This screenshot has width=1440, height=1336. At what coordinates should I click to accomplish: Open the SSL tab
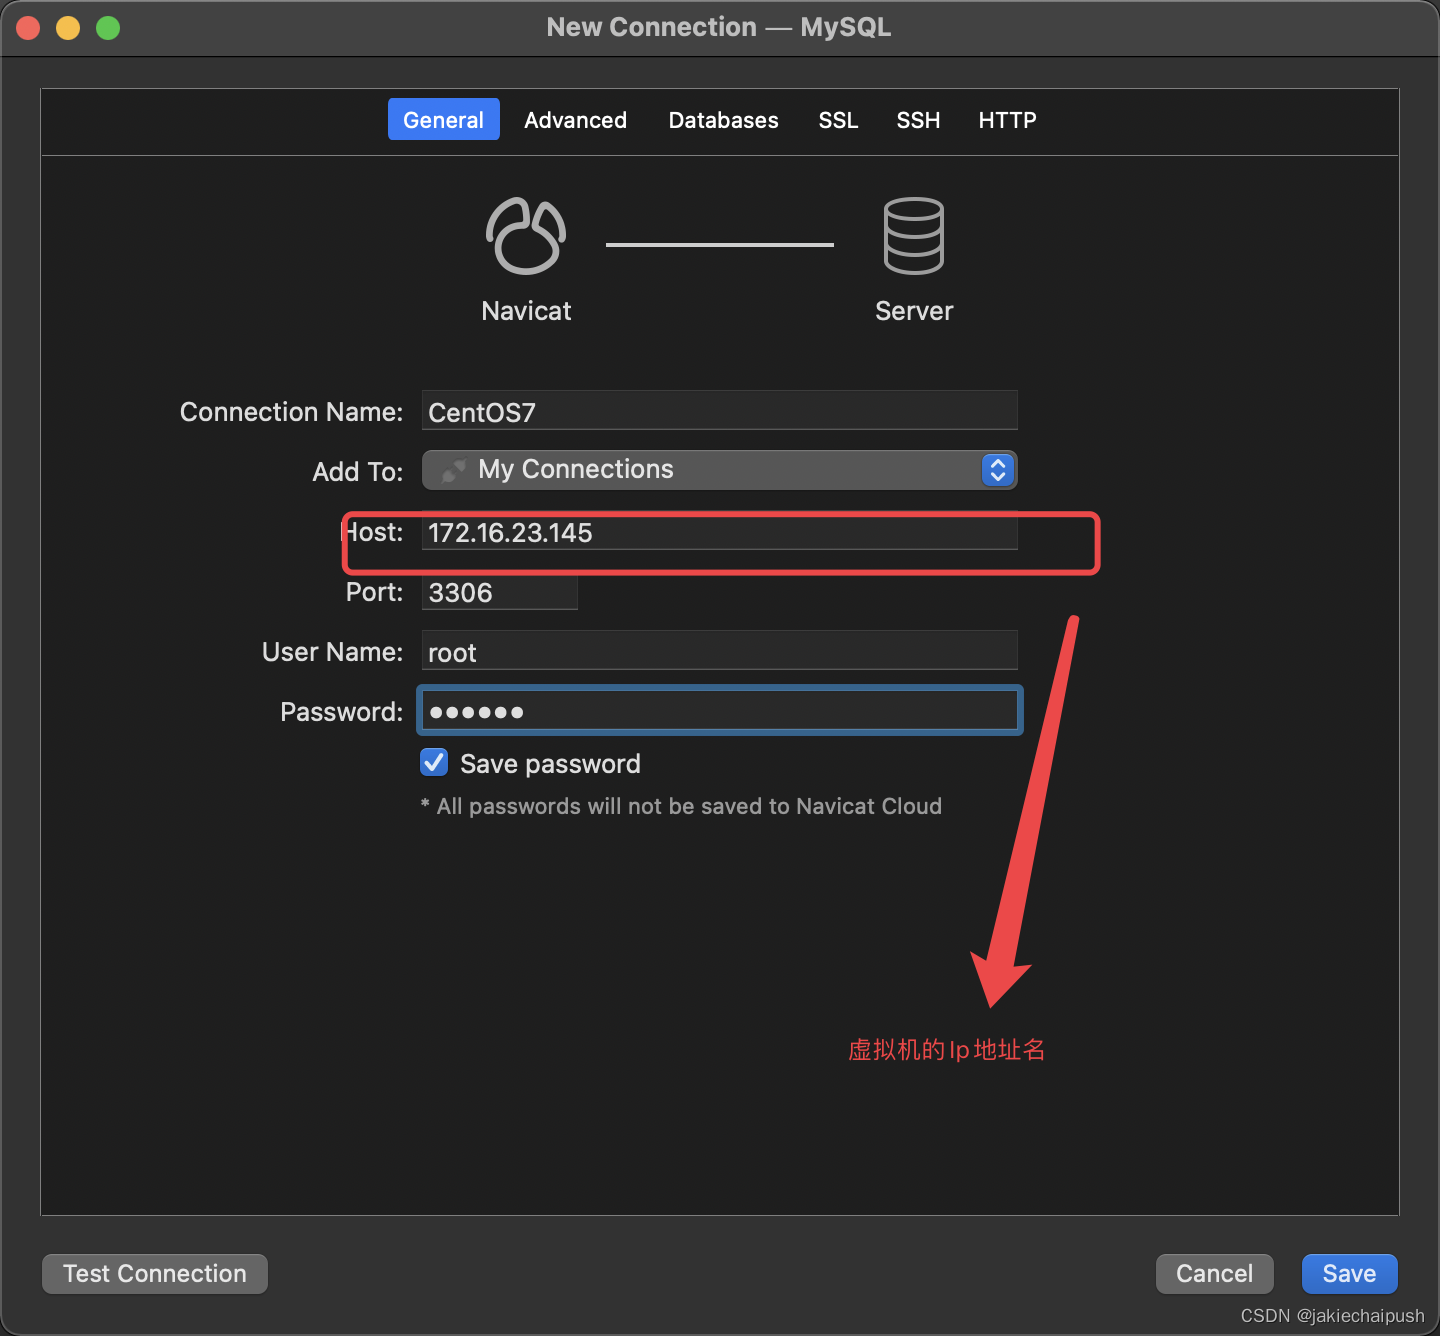click(x=838, y=120)
